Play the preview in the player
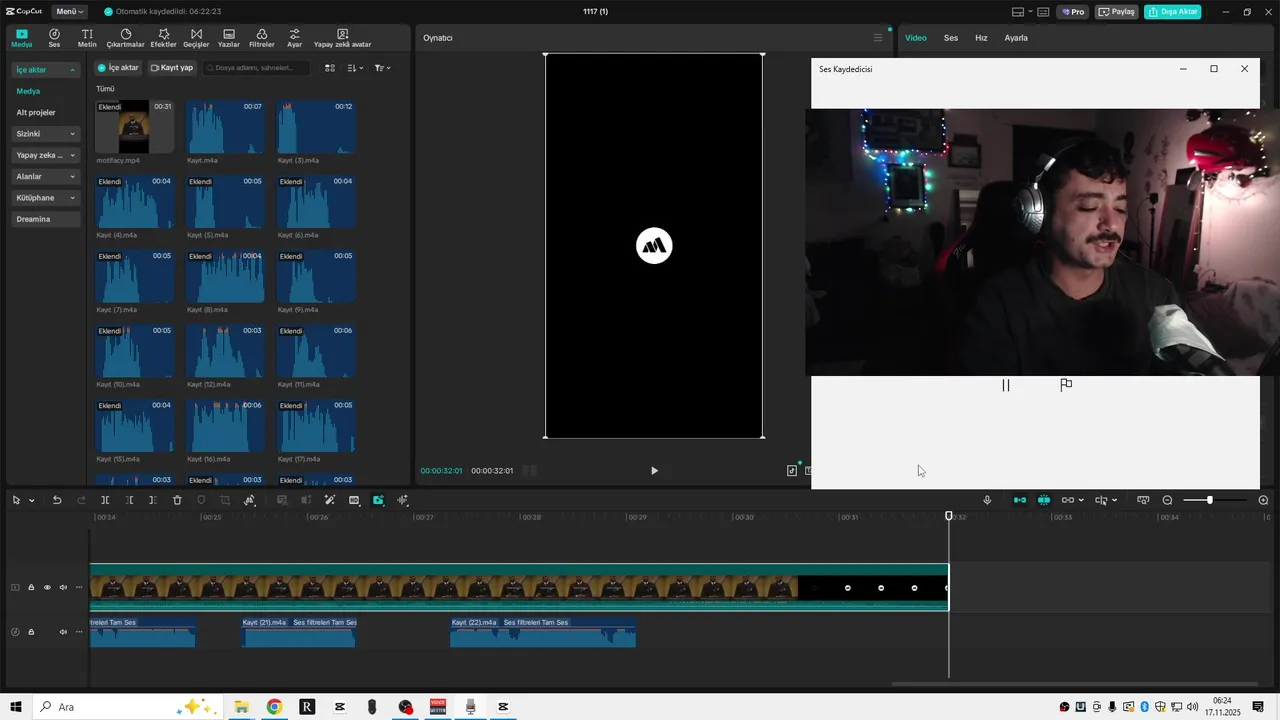The width and height of the screenshot is (1280, 720). click(x=654, y=471)
